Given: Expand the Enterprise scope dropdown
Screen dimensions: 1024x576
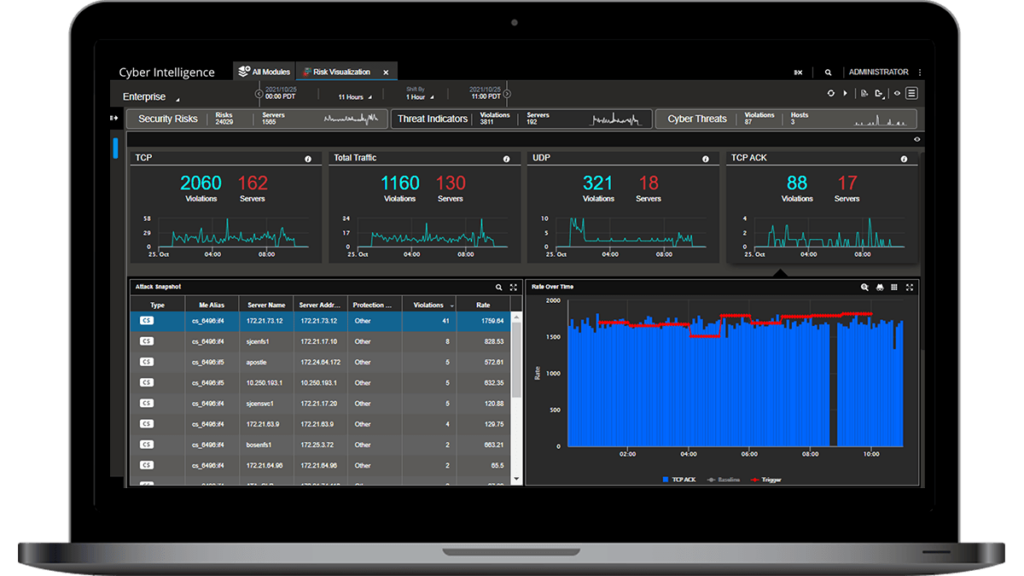Looking at the screenshot, I should coord(150,97).
